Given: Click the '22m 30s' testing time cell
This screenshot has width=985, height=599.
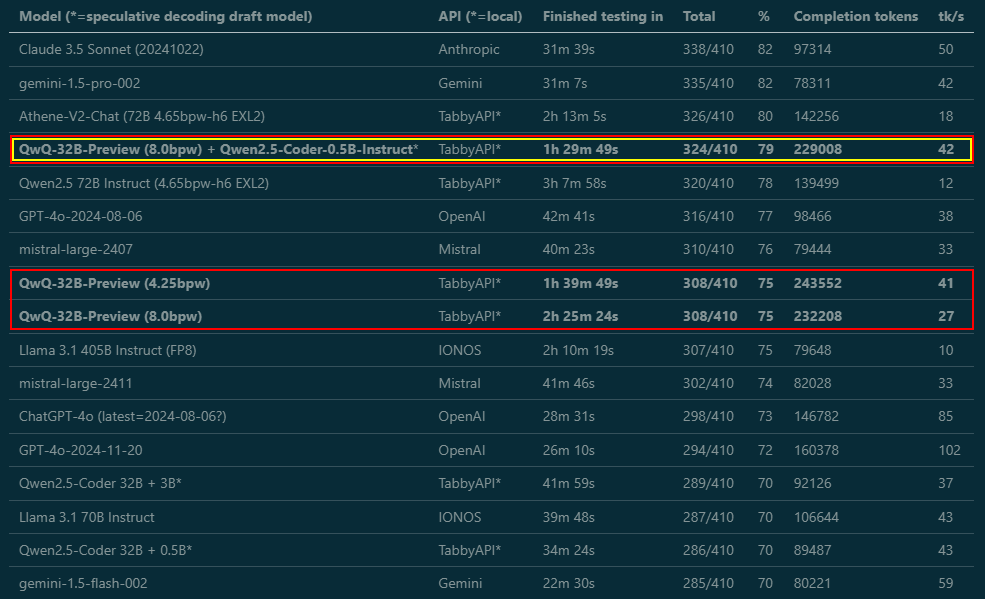Looking at the screenshot, I should pyautogui.click(x=569, y=584).
